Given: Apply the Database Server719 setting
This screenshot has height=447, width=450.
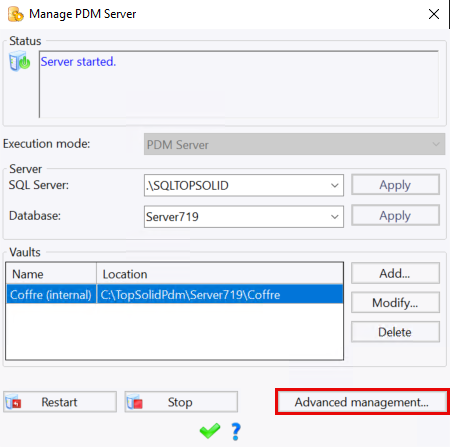Looking at the screenshot, I should tap(395, 216).
